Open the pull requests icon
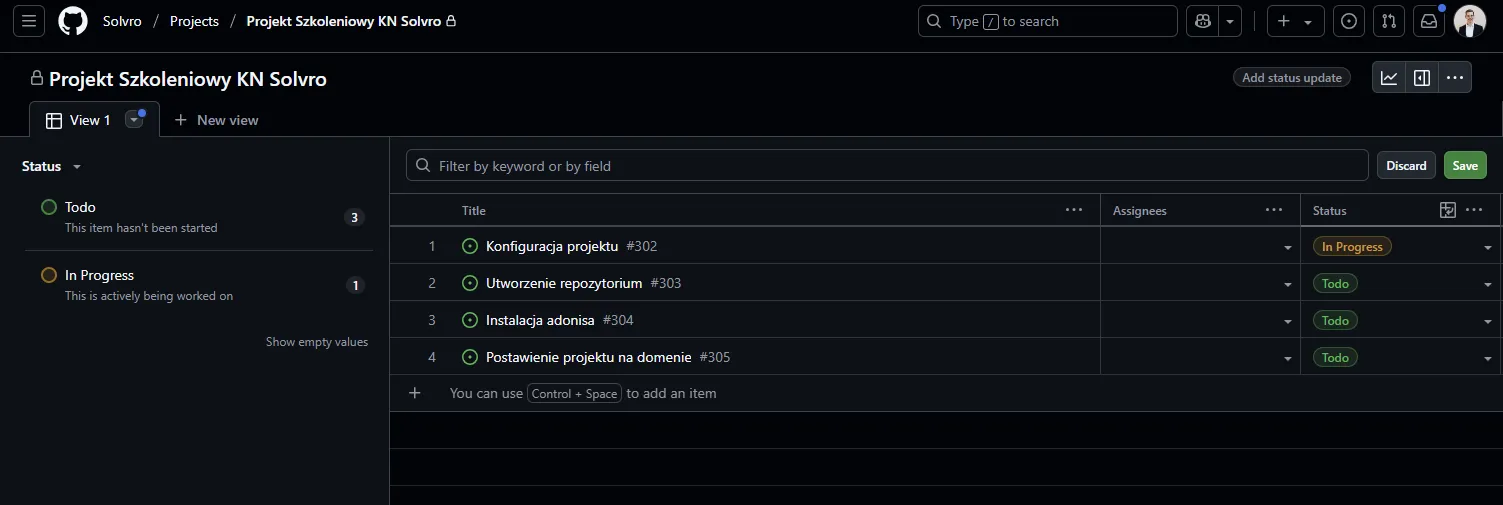 (1389, 21)
